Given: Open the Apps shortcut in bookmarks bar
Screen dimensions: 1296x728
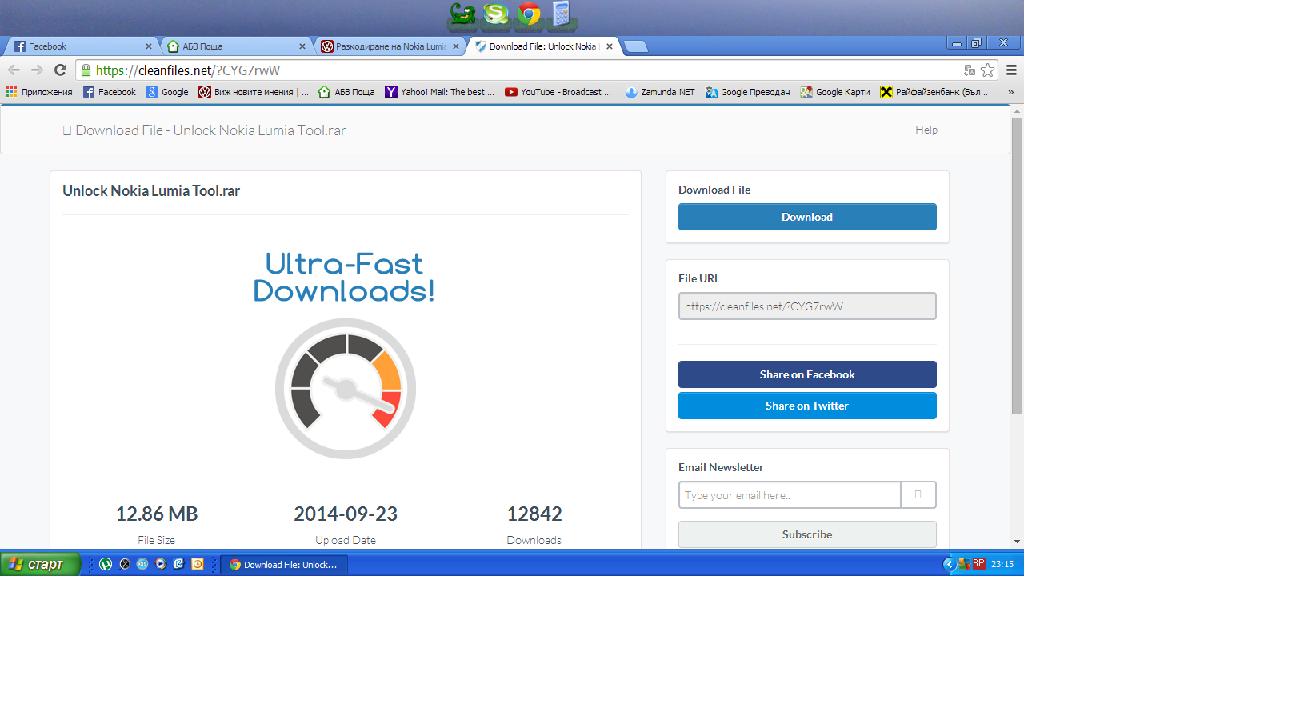Looking at the screenshot, I should [39, 92].
